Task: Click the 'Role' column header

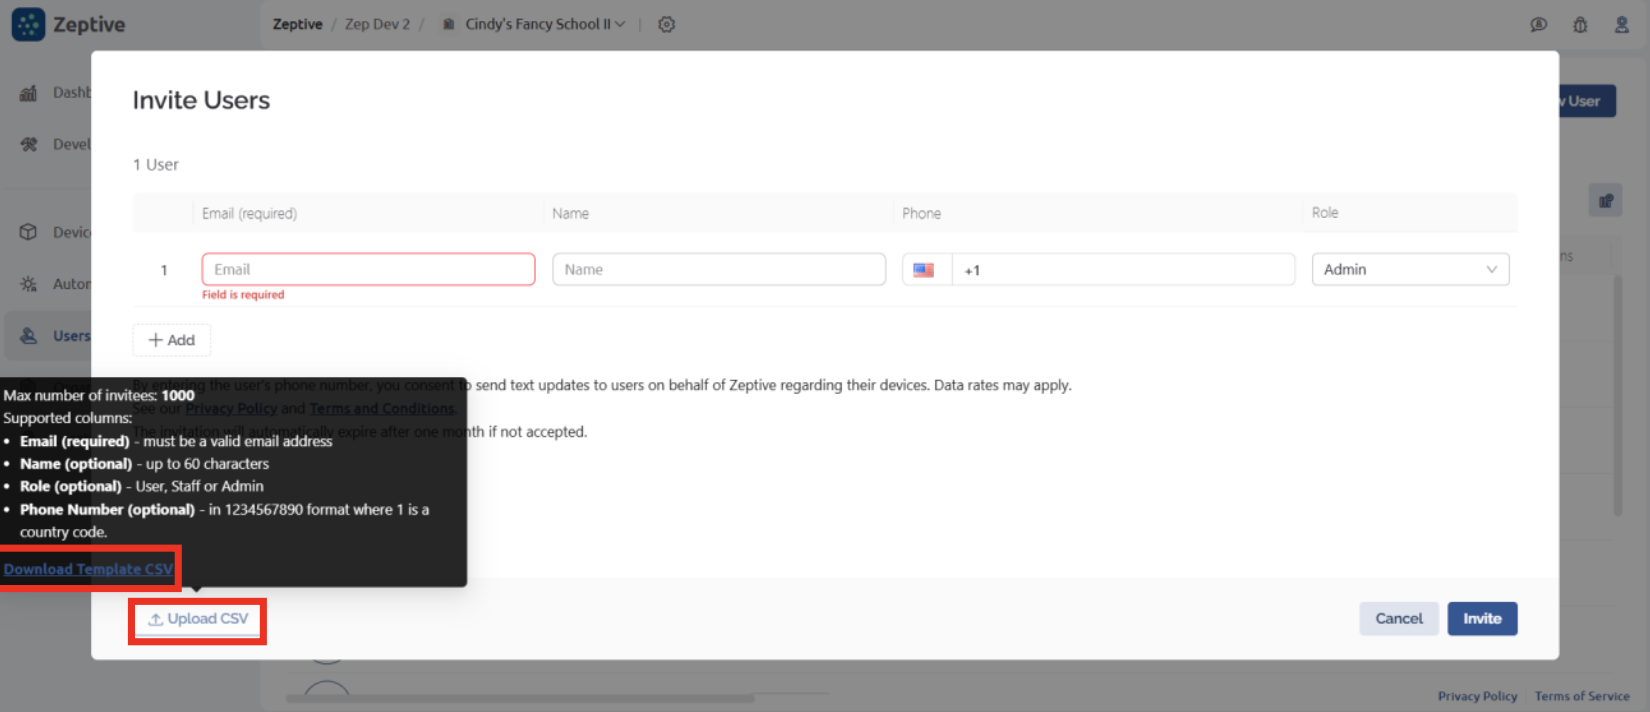Action: pos(1325,212)
